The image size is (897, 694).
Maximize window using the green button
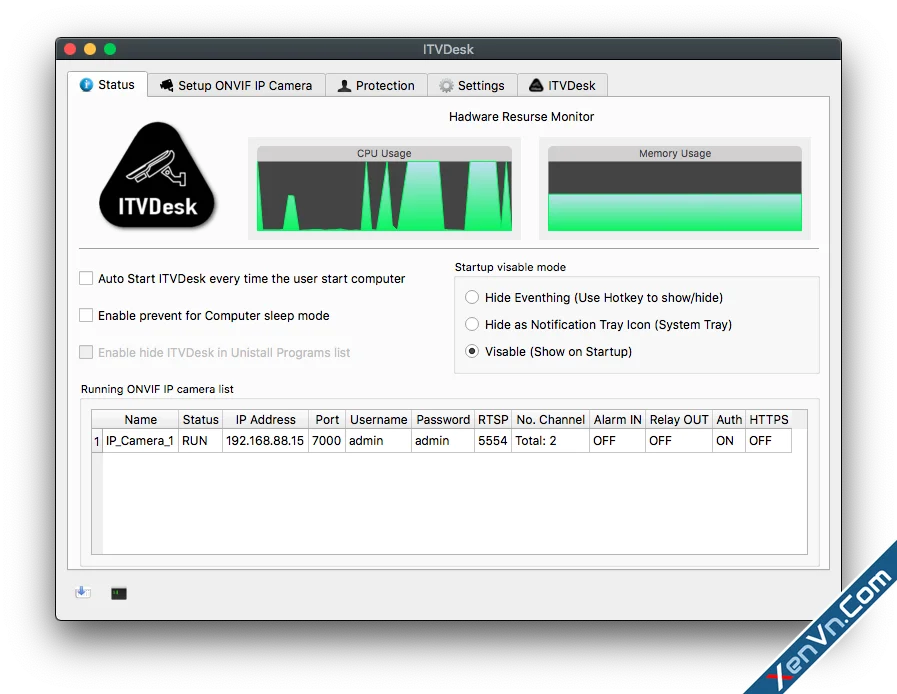(x=110, y=49)
